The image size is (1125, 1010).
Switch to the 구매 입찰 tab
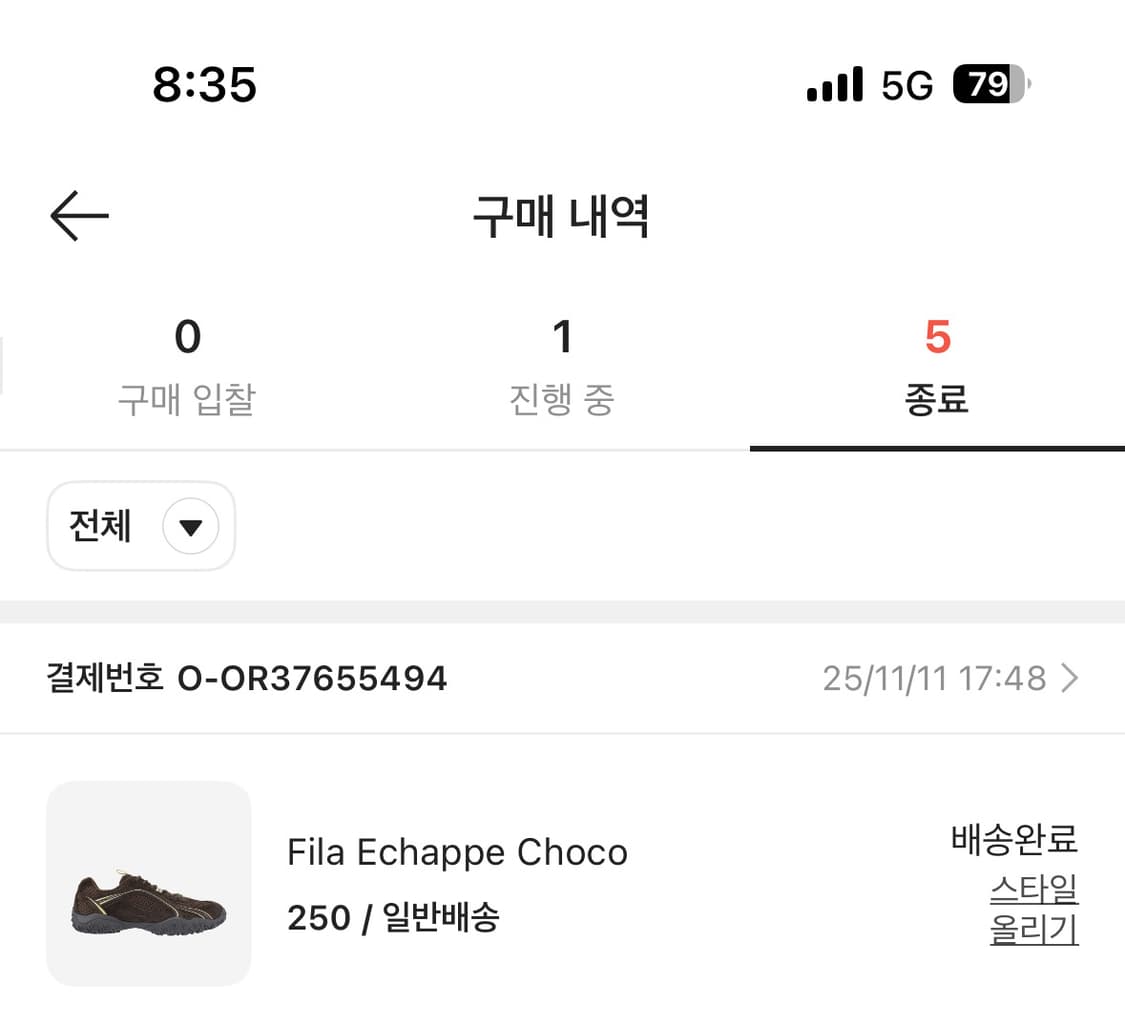click(x=186, y=368)
